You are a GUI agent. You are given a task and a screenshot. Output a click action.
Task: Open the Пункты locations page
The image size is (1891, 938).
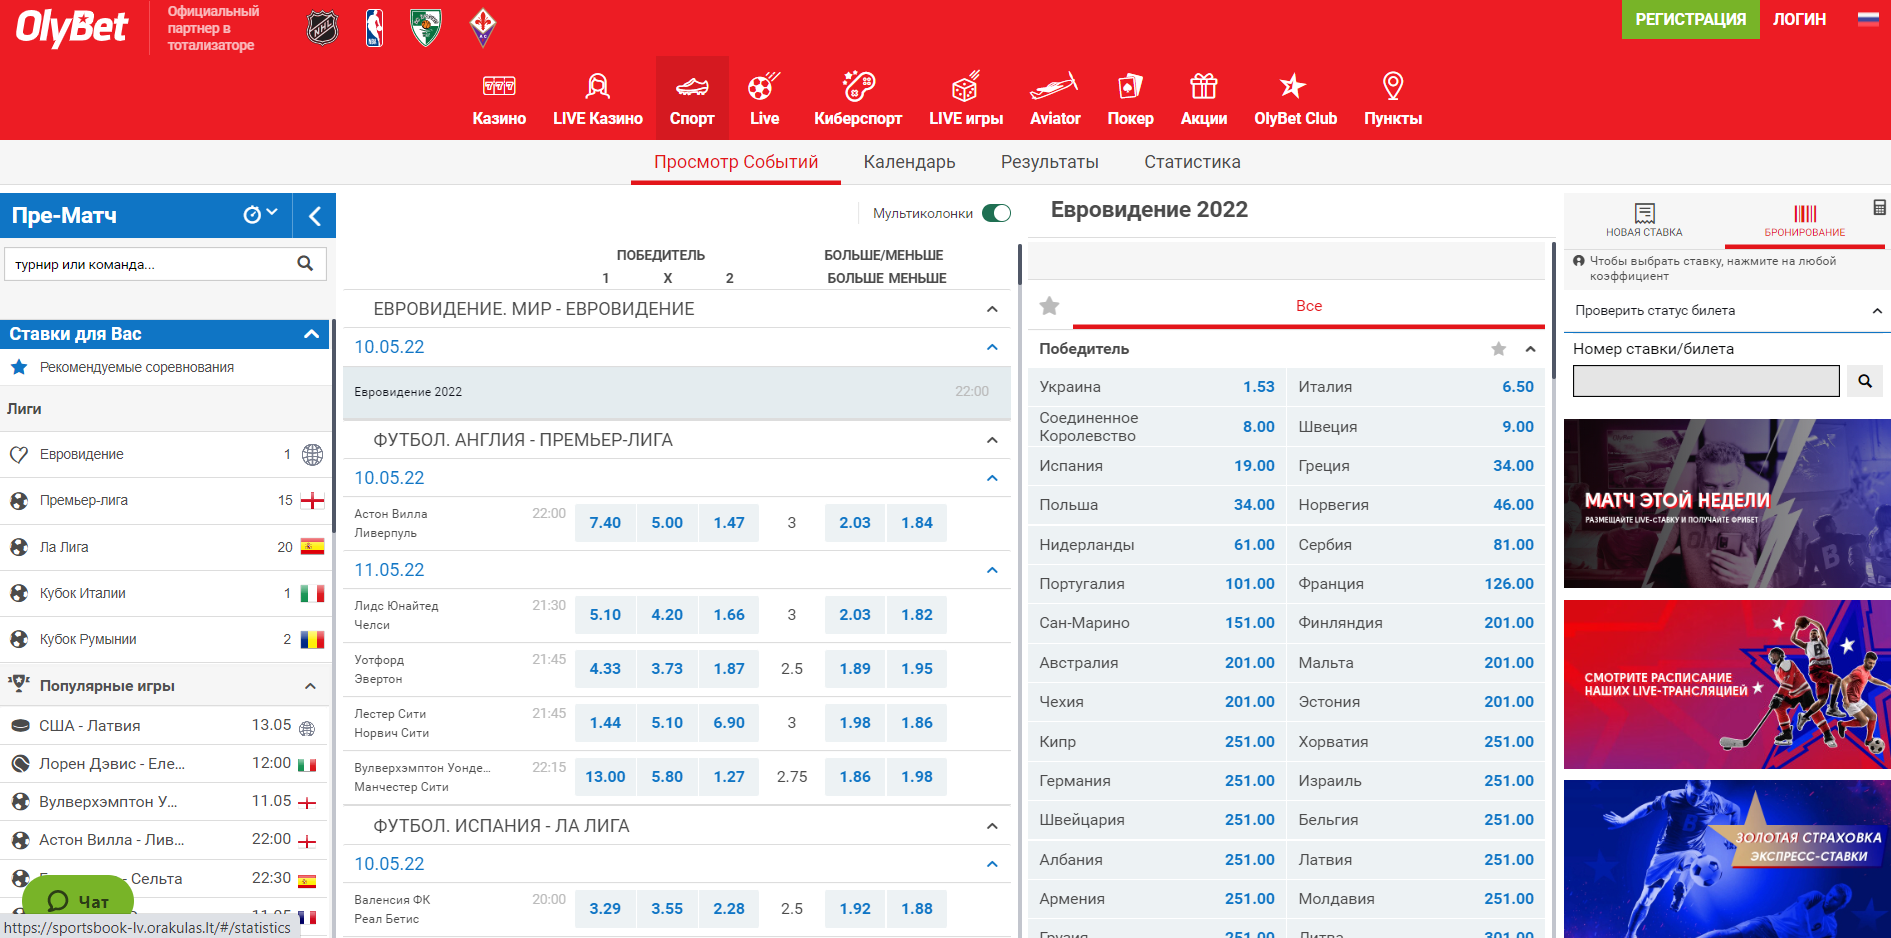(x=1393, y=100)
